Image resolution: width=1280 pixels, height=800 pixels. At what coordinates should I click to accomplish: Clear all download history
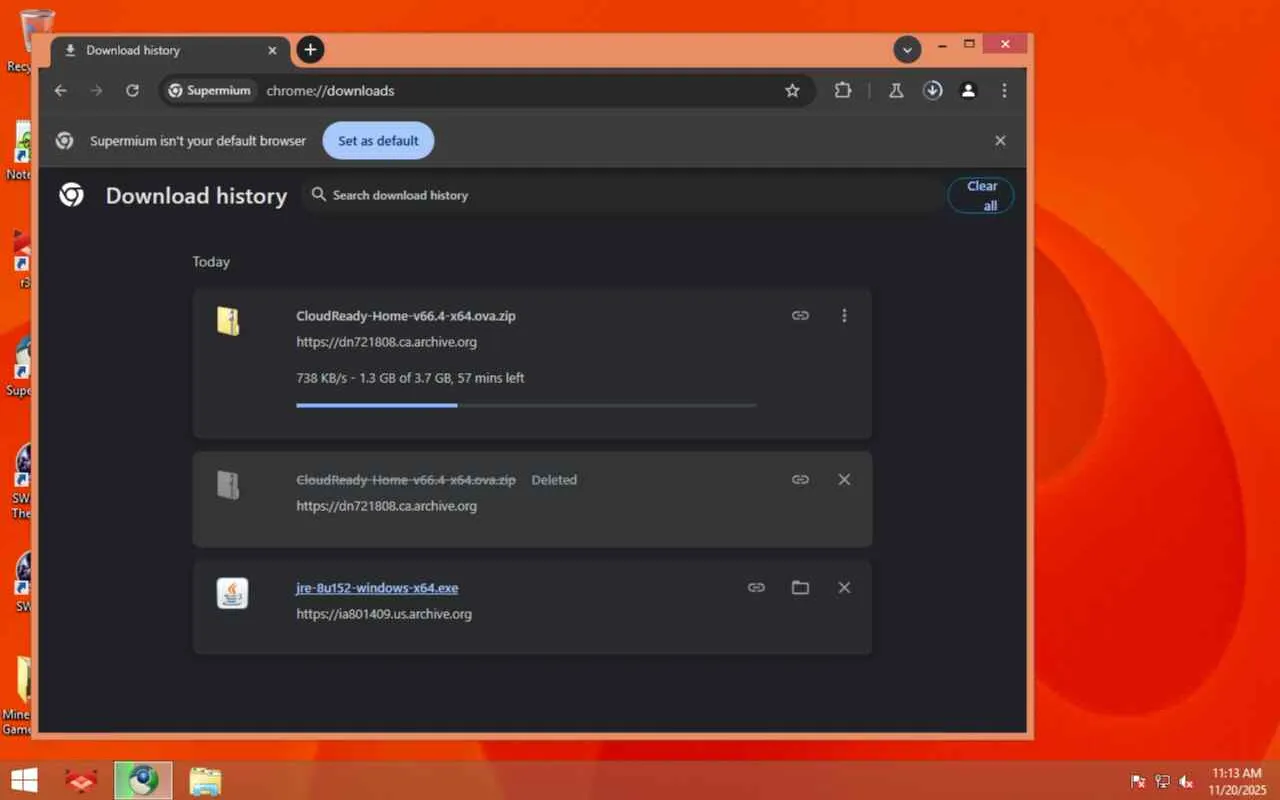click(x=981, y=195)
